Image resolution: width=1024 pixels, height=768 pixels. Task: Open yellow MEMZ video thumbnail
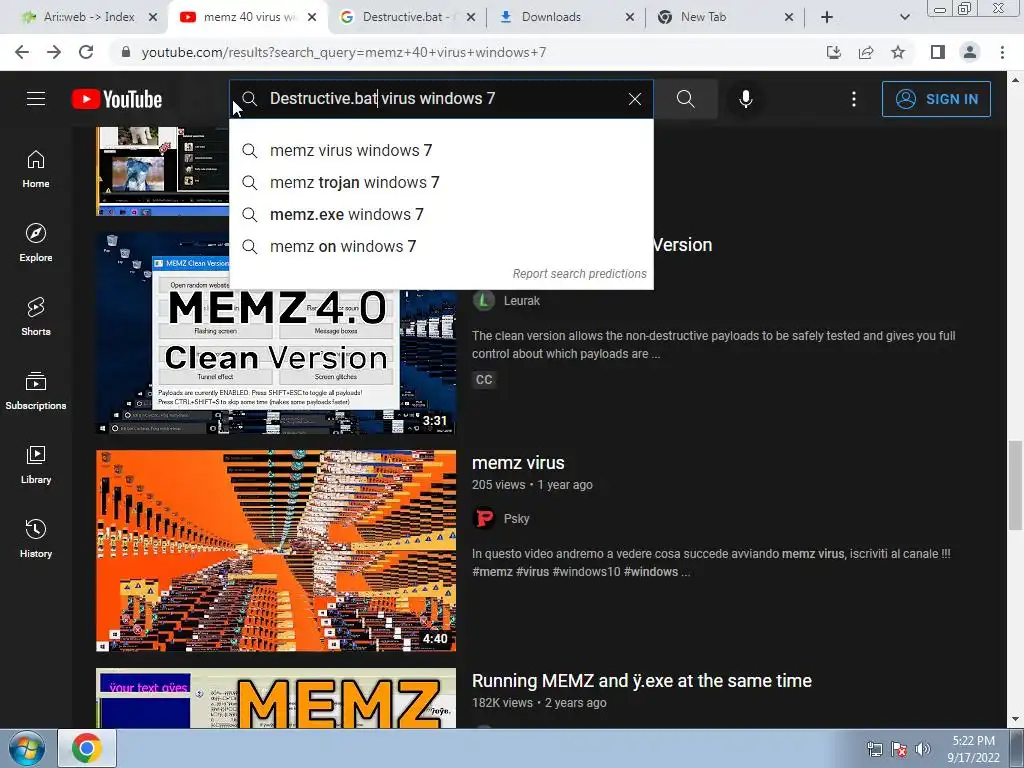(x=276, y=697)
